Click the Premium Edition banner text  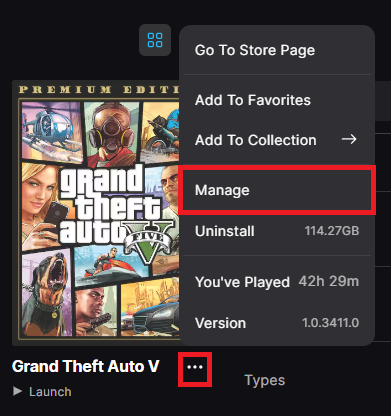99,89
